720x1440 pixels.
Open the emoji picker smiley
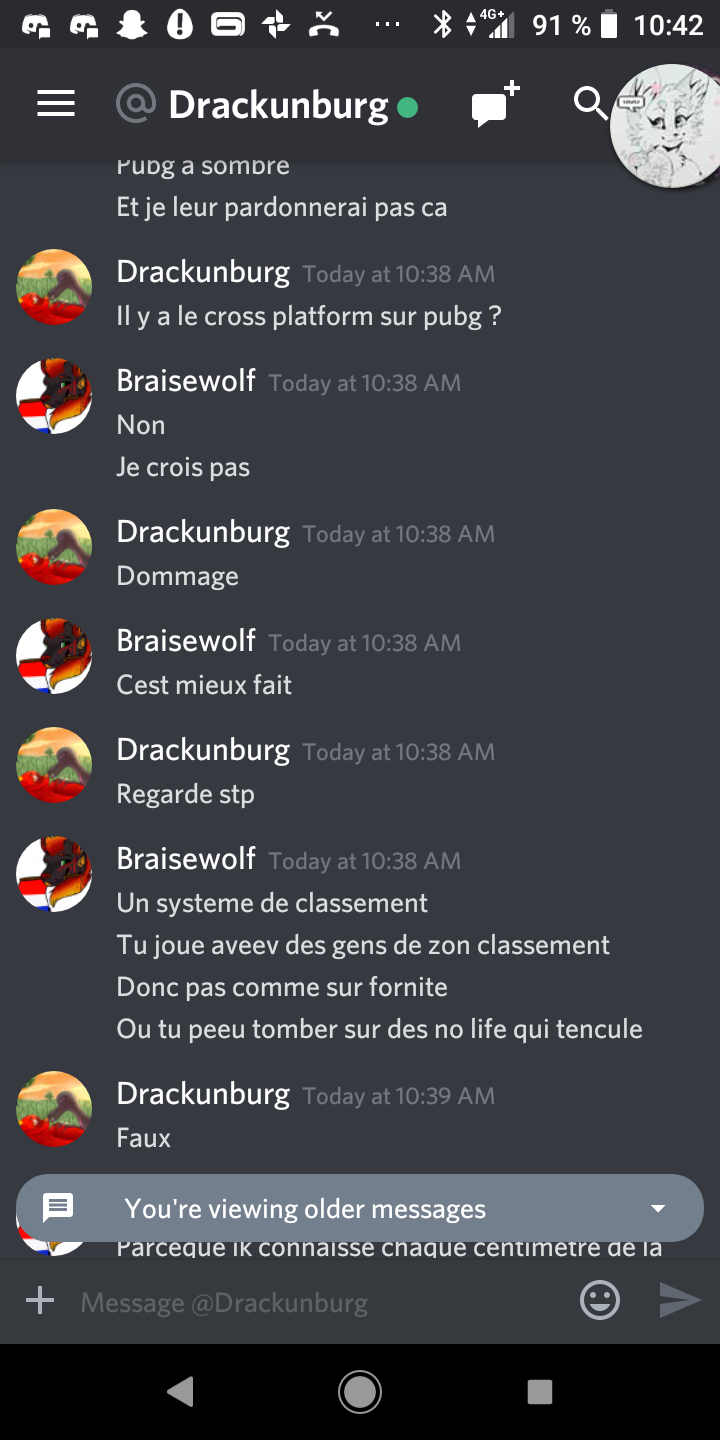click(600, 1300)
